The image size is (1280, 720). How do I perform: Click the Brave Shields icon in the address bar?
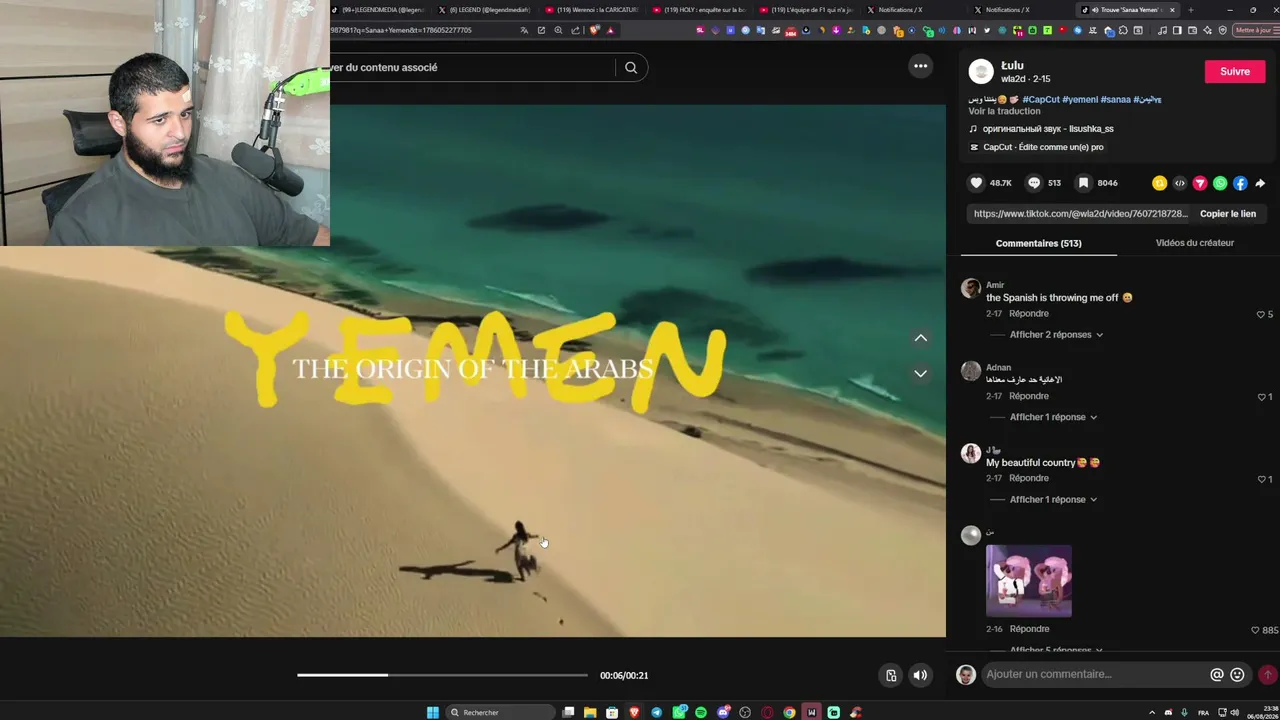pos(595,30)
